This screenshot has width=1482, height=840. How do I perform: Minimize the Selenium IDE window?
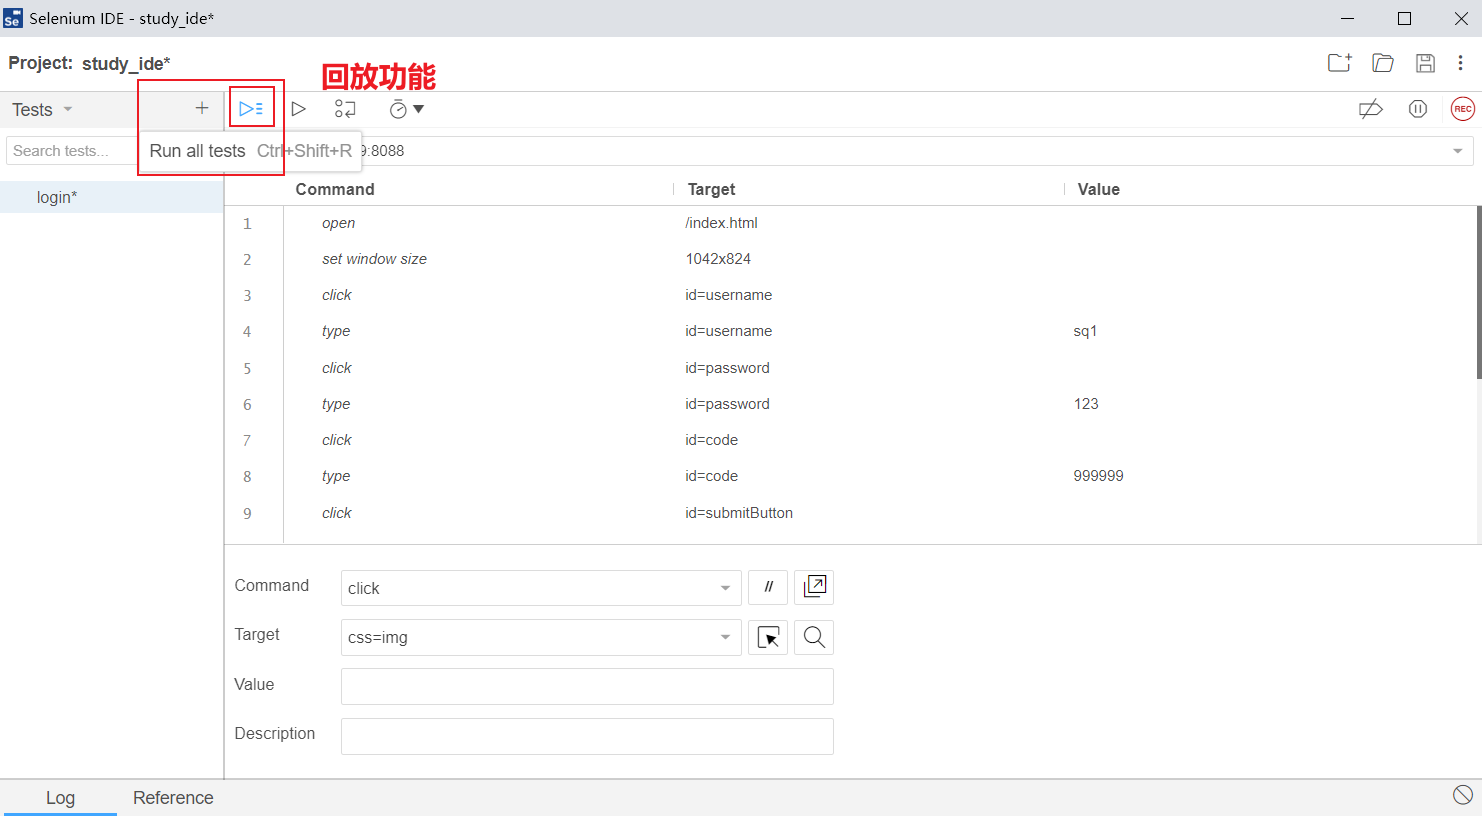1348,18
